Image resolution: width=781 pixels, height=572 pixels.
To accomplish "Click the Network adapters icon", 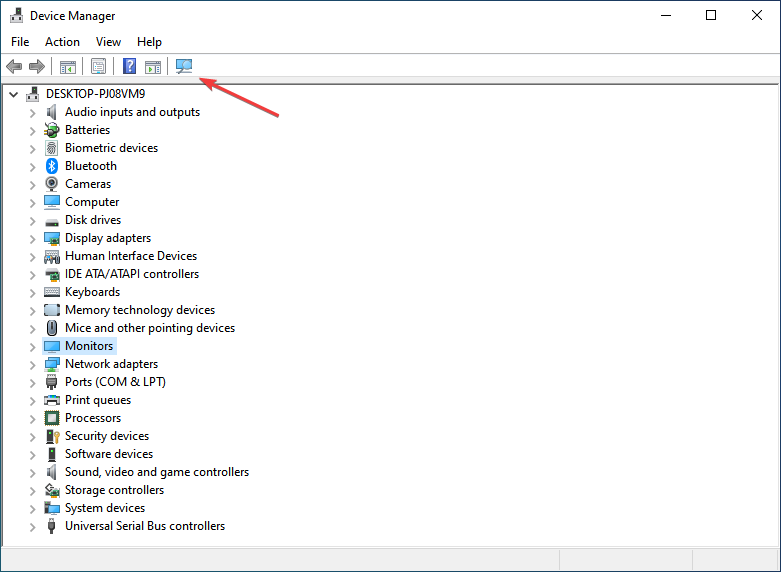I will pos(52,364).
